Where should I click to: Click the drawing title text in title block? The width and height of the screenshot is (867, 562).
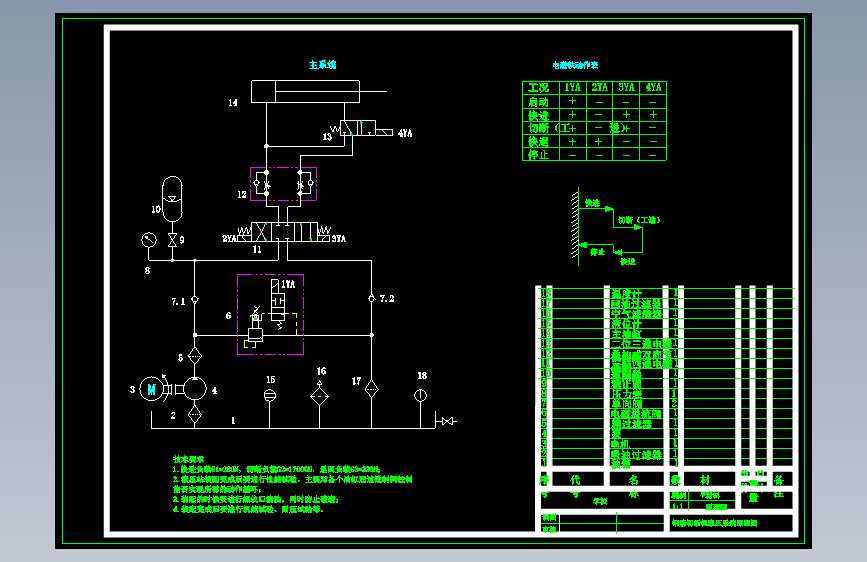714,523
